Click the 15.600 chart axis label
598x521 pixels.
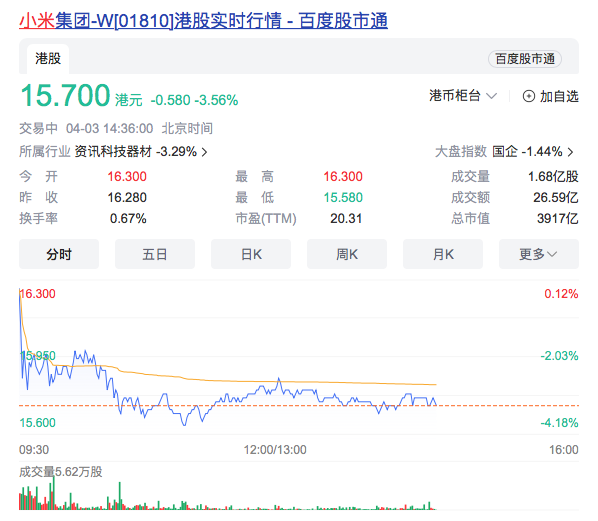coord(37,423)
